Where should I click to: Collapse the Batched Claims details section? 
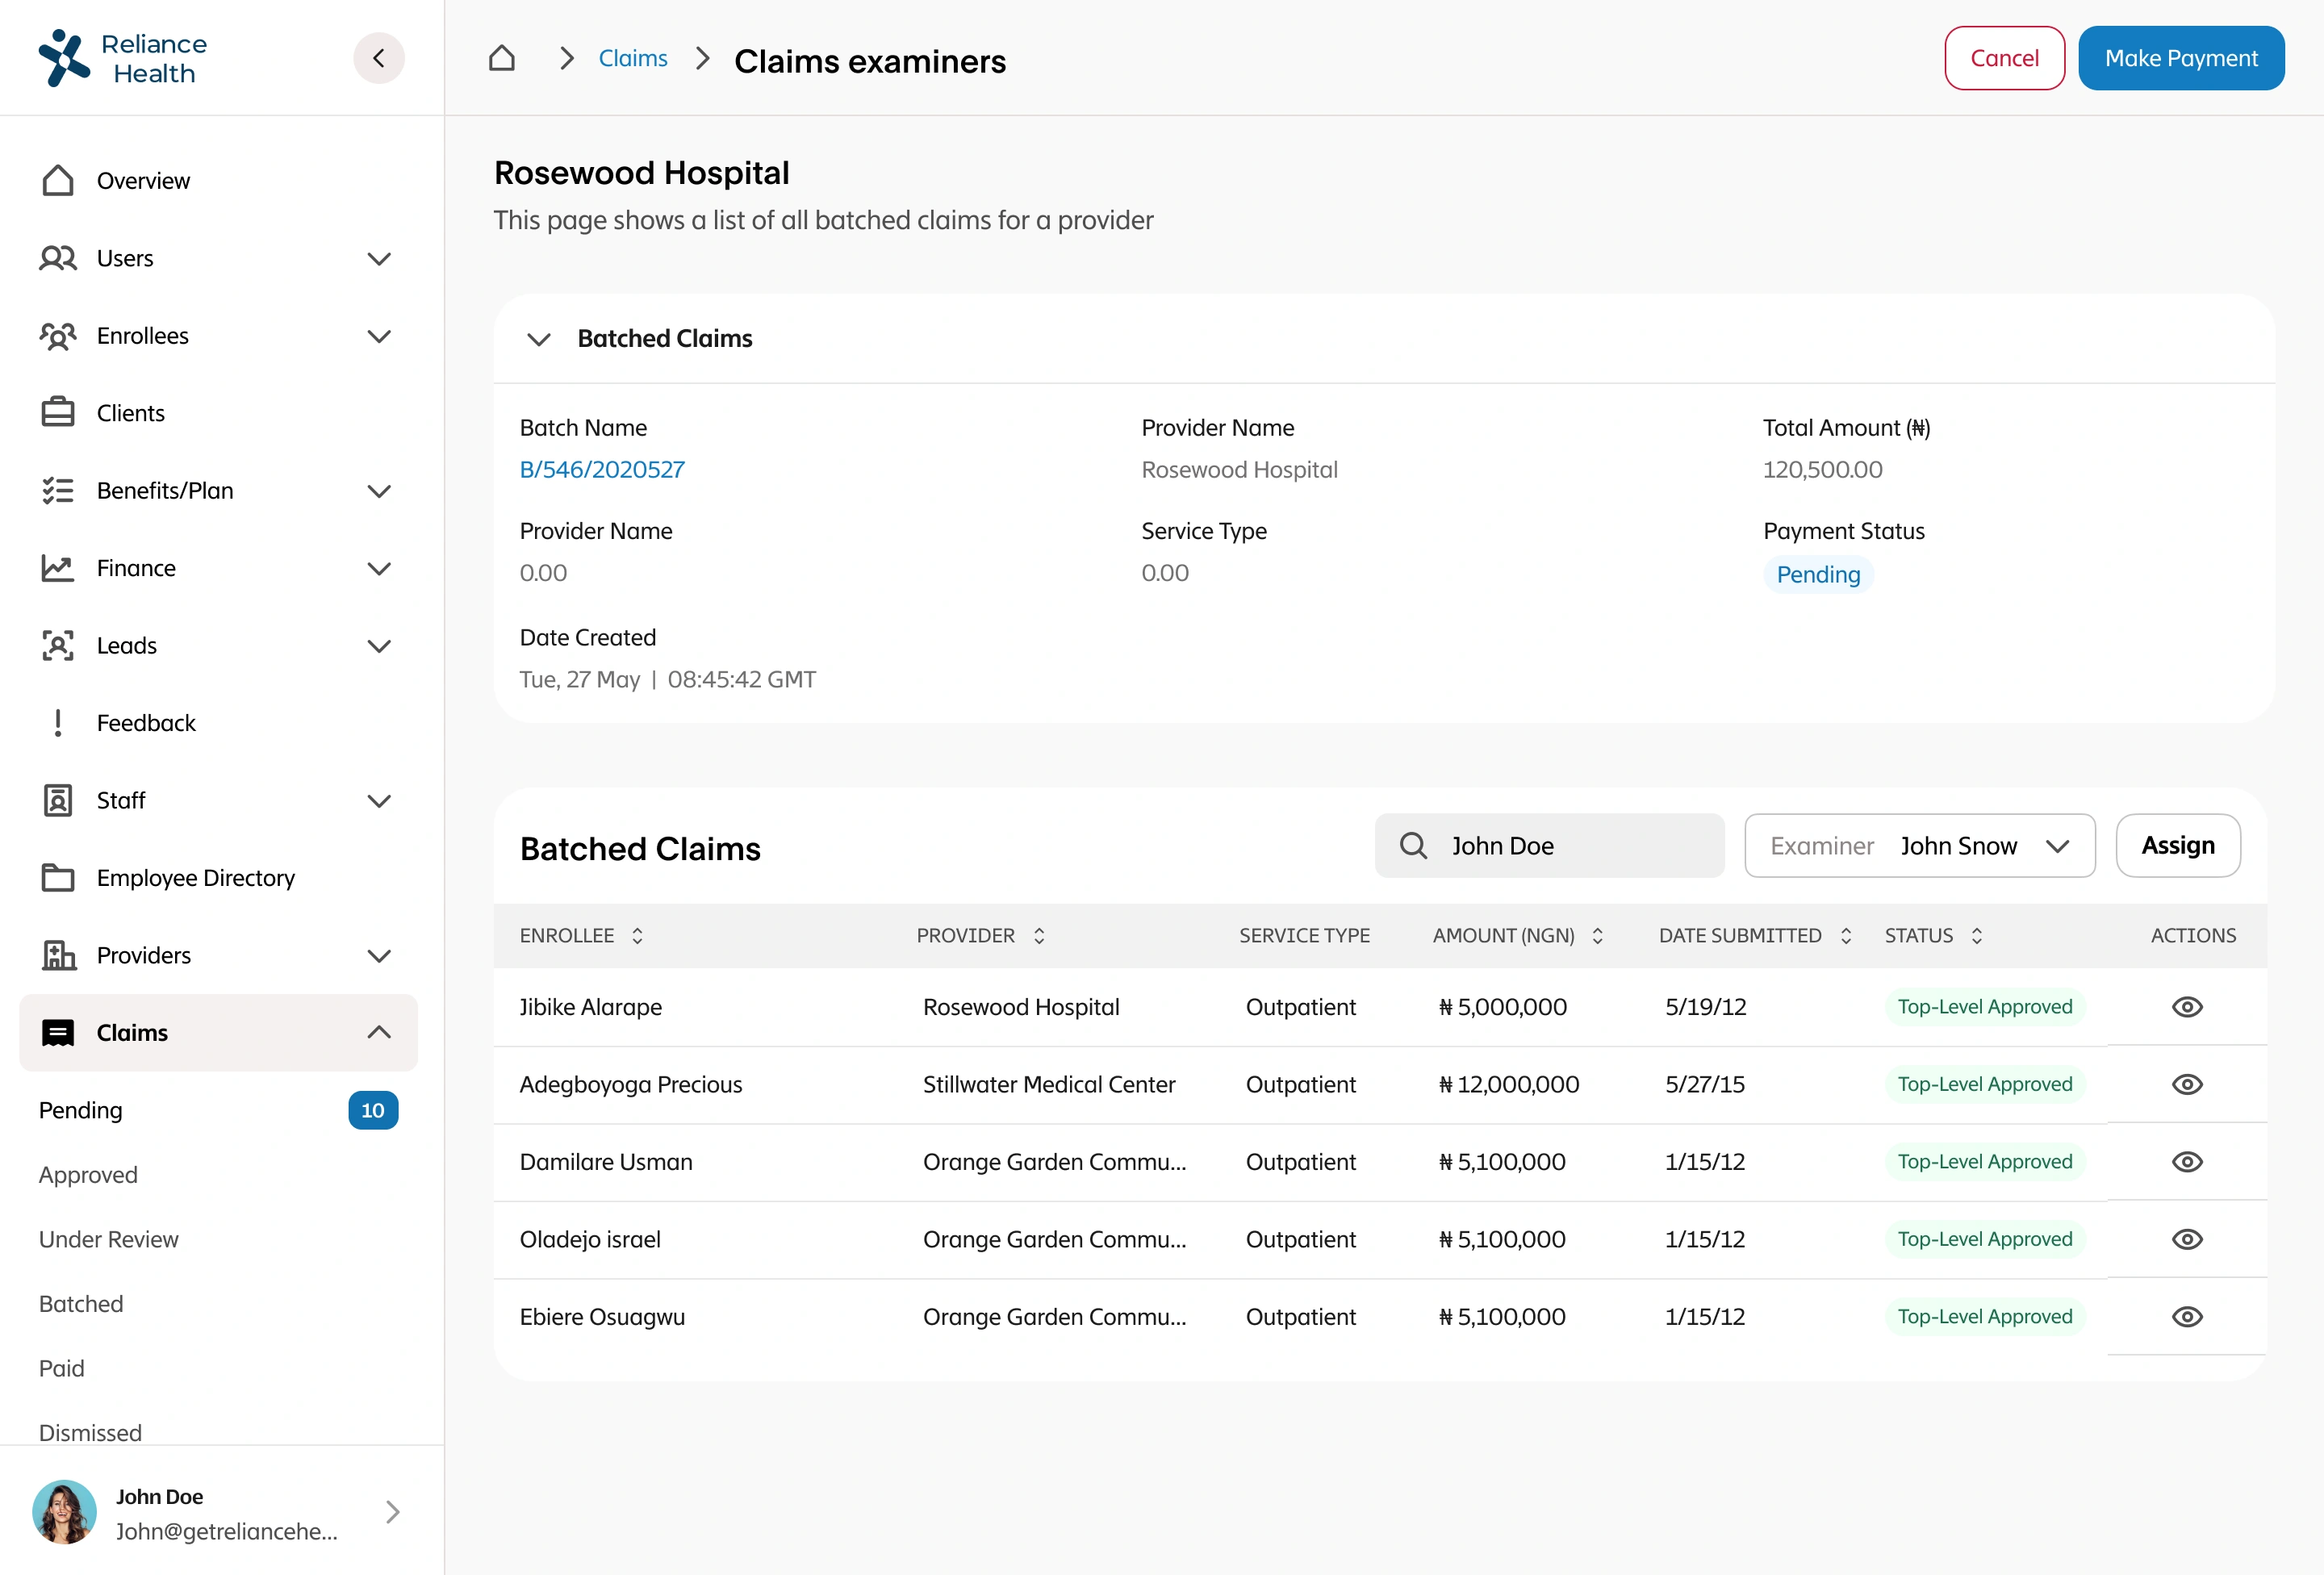539,339
